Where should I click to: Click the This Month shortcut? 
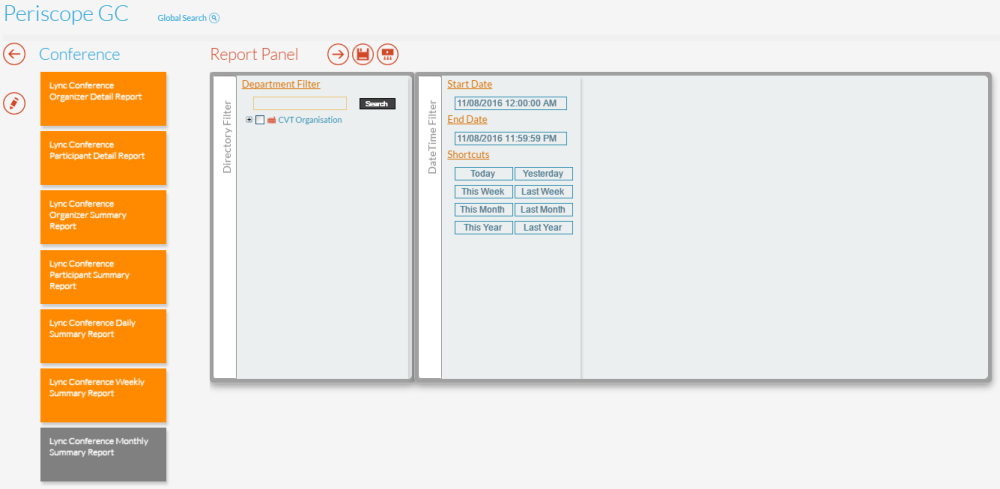pos(483,209)
